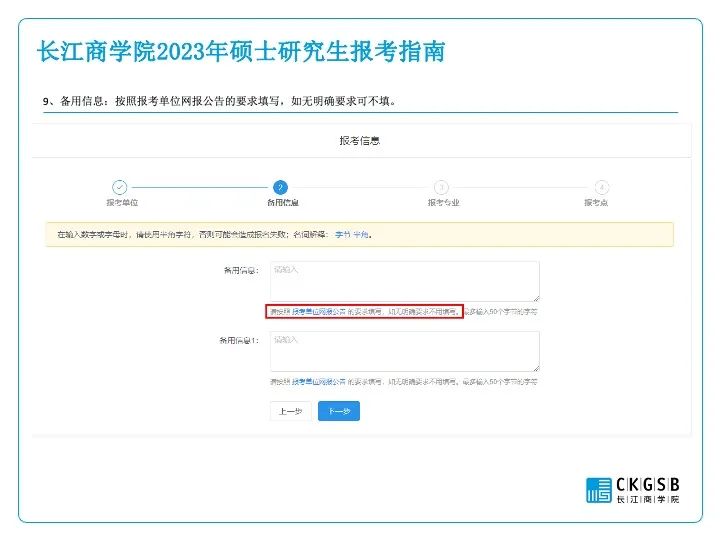The width and height of the screenshot is (720, 540).
Task: Click the blue 下一步 button
Action: tap(339, 411)
